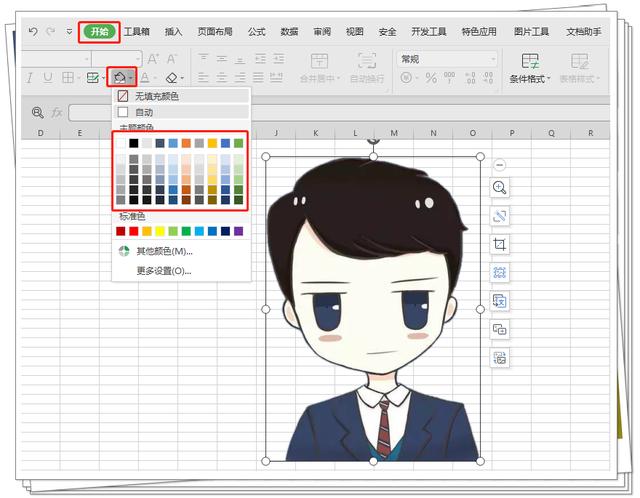Pick the yellow standard color swatch
The height and width of the screenshot is (498, 640).
[160, 231]
